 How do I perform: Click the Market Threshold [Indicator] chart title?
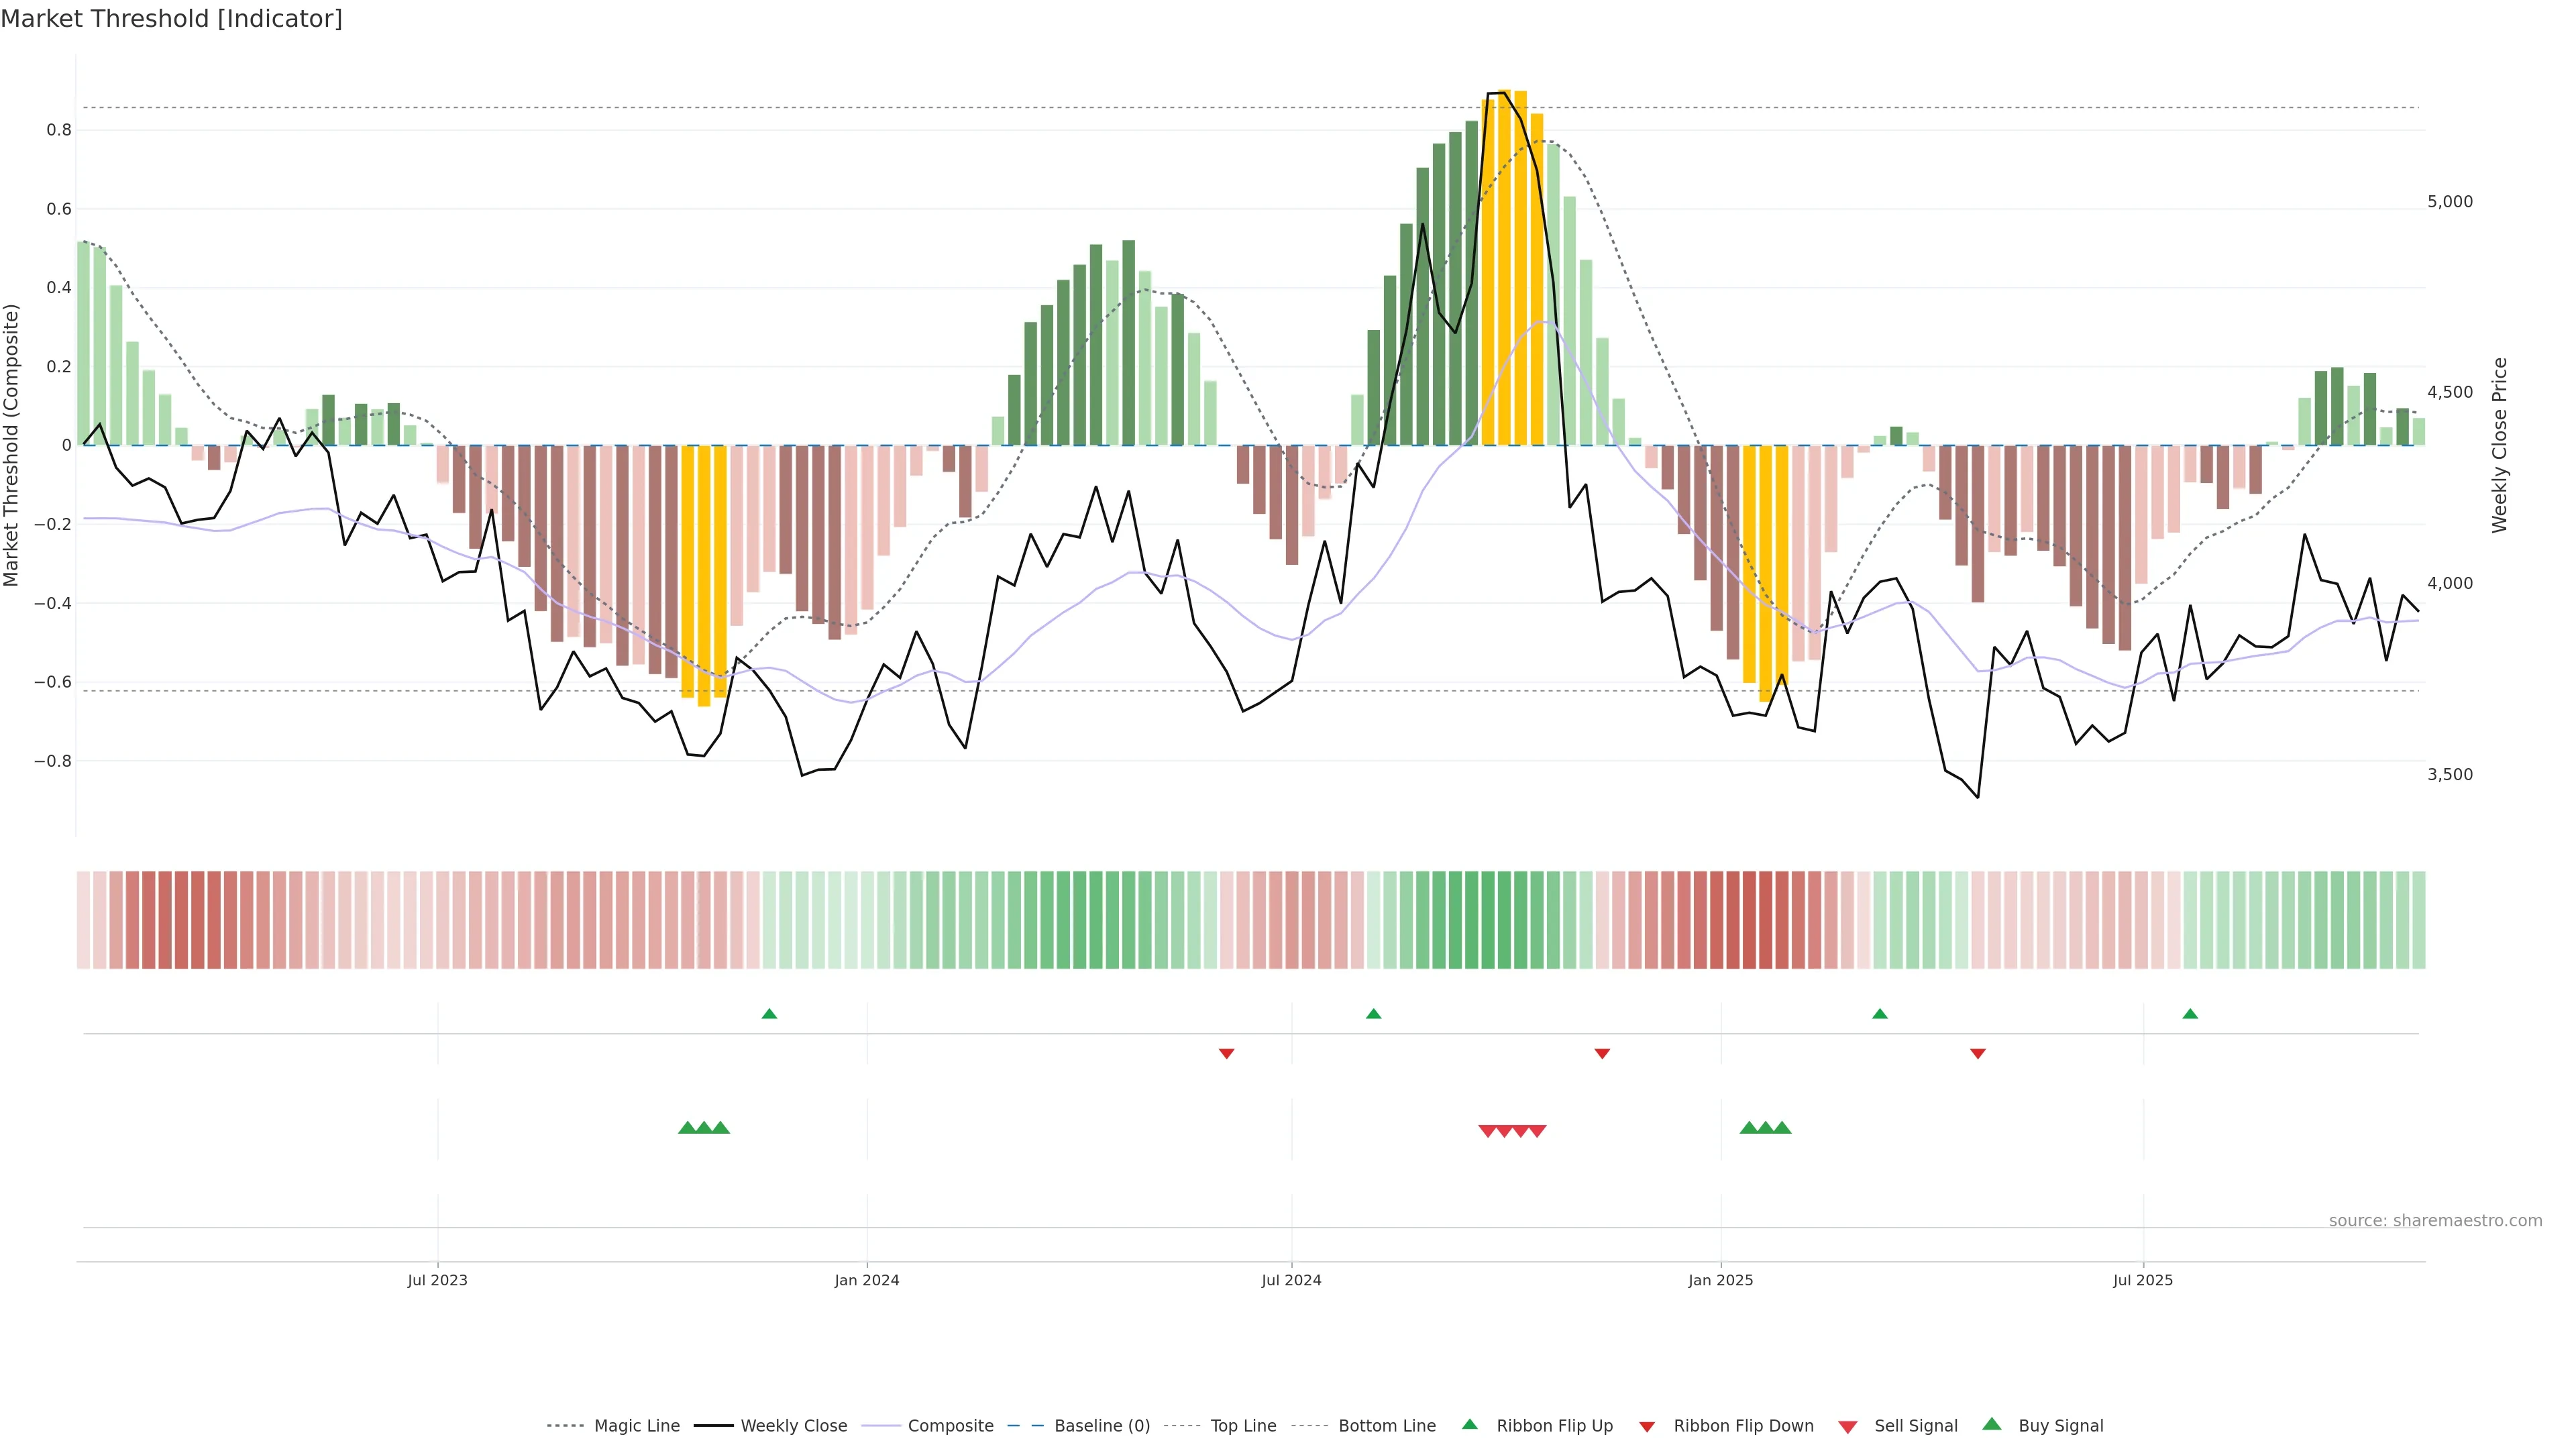(171, 19)
